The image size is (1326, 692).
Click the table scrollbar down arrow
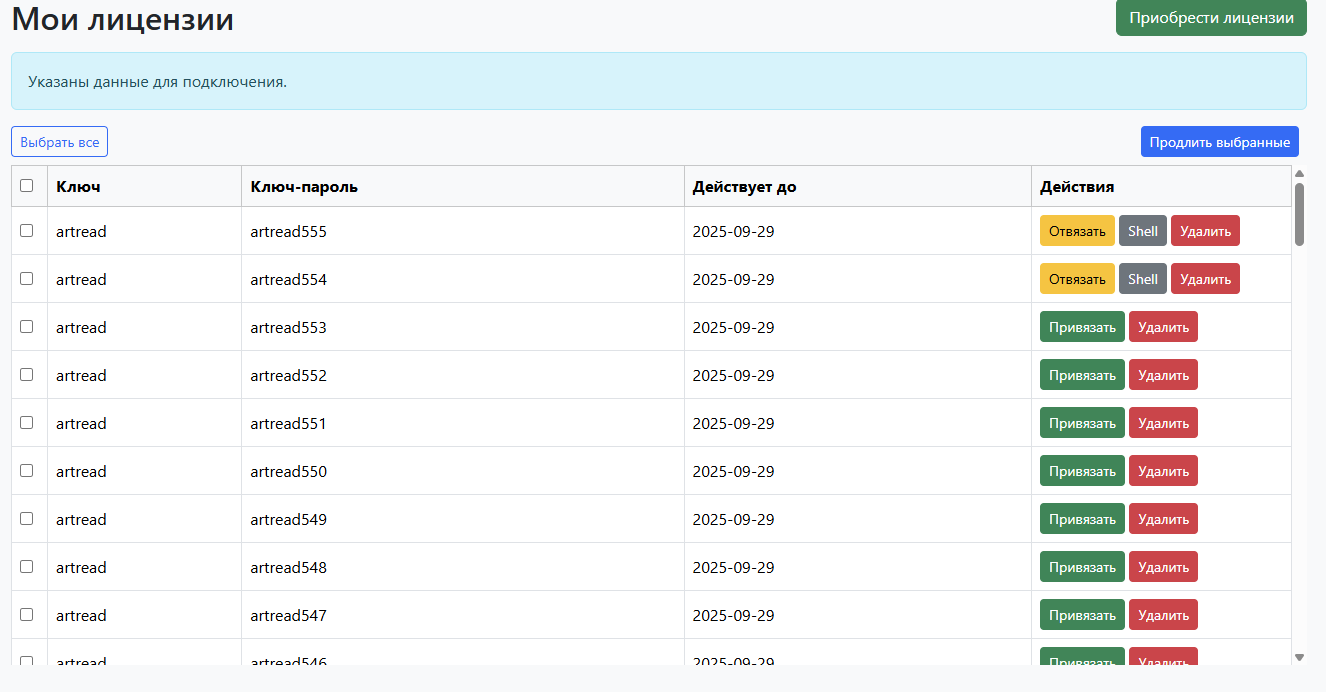1299,657
